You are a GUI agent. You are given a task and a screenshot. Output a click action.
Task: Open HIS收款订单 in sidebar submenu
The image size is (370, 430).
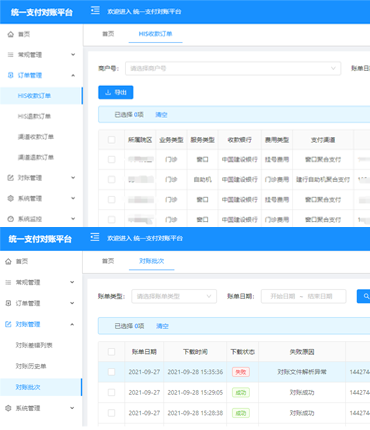click(x=34, y=96)
